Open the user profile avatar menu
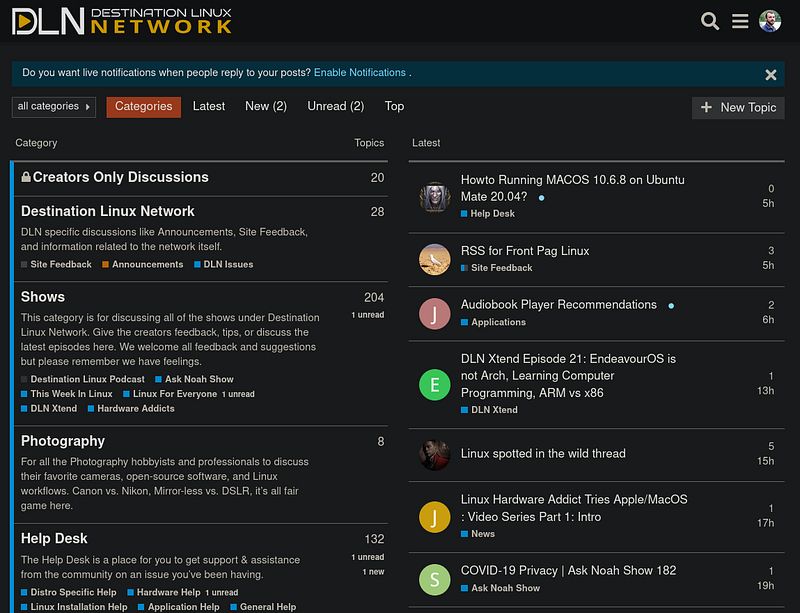The image size is (800, 613). (x=770, y=21)
